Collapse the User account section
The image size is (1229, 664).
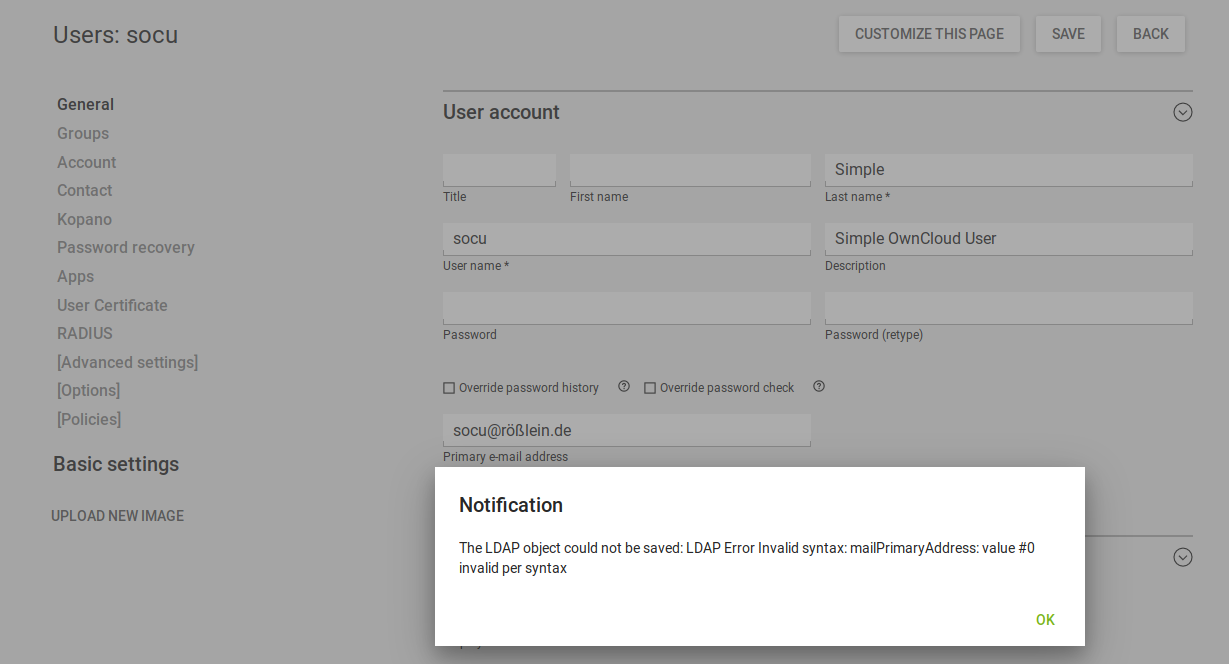1182,112
